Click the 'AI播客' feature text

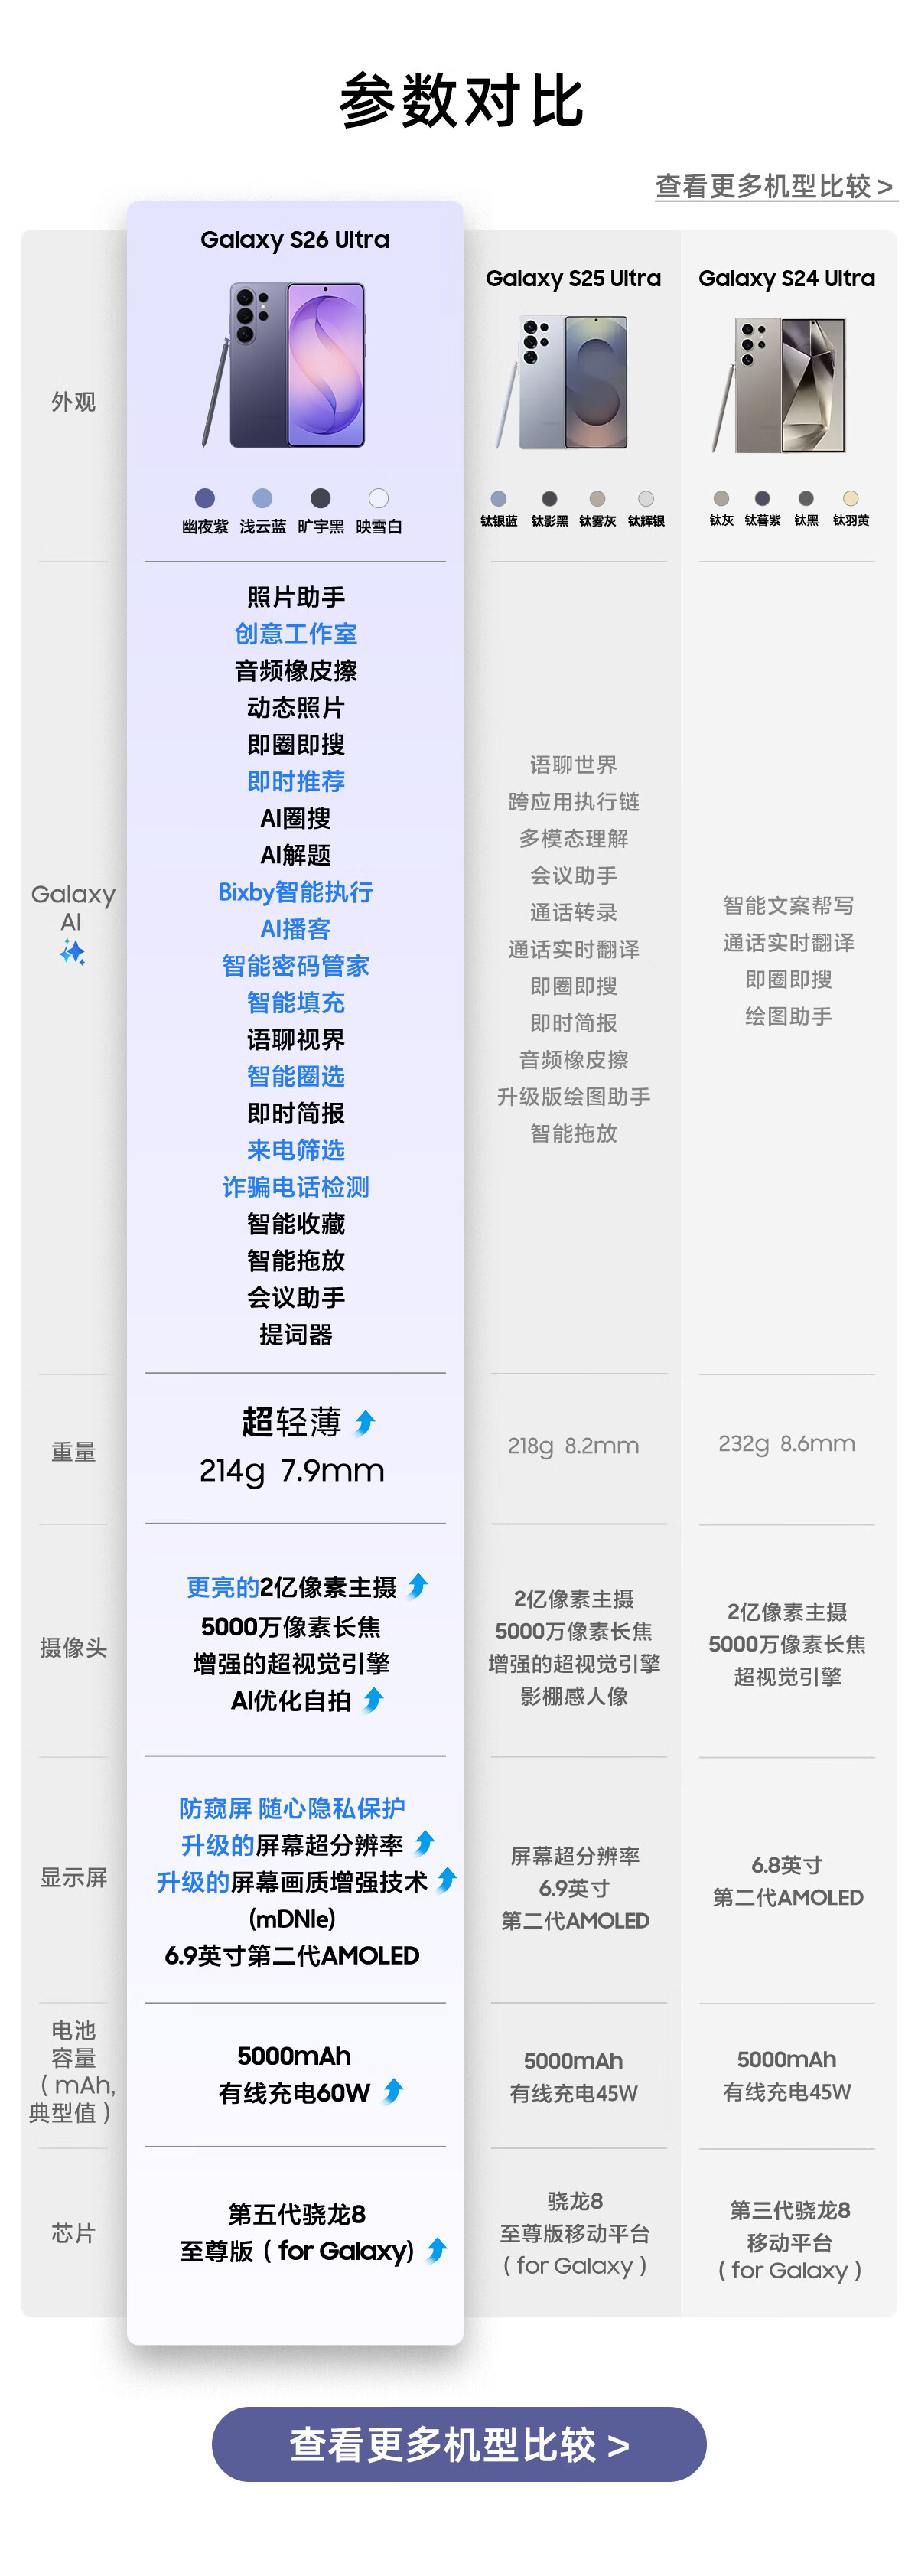(296, 929)
